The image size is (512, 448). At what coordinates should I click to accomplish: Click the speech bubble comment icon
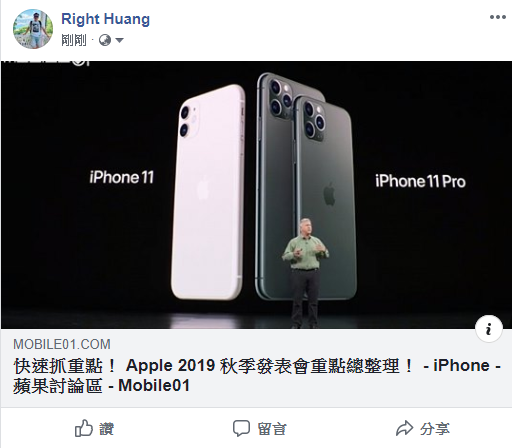click(241, 429)
